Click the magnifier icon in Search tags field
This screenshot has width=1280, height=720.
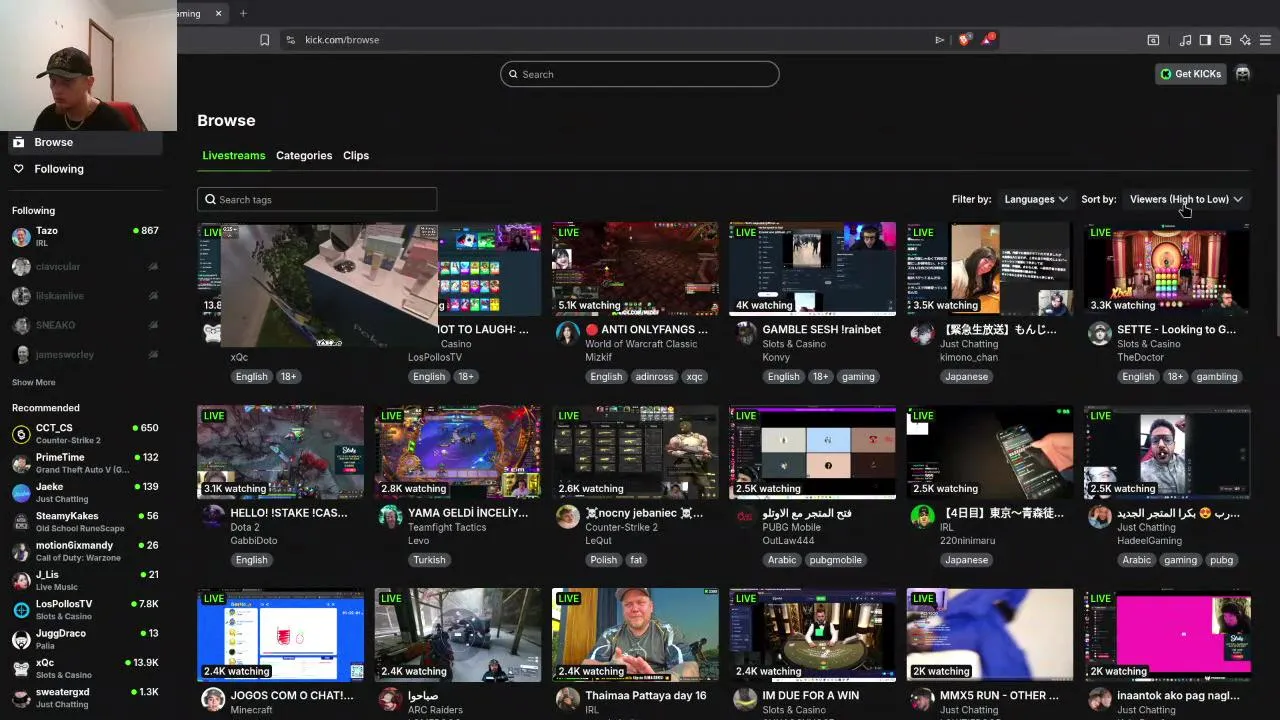210,199
